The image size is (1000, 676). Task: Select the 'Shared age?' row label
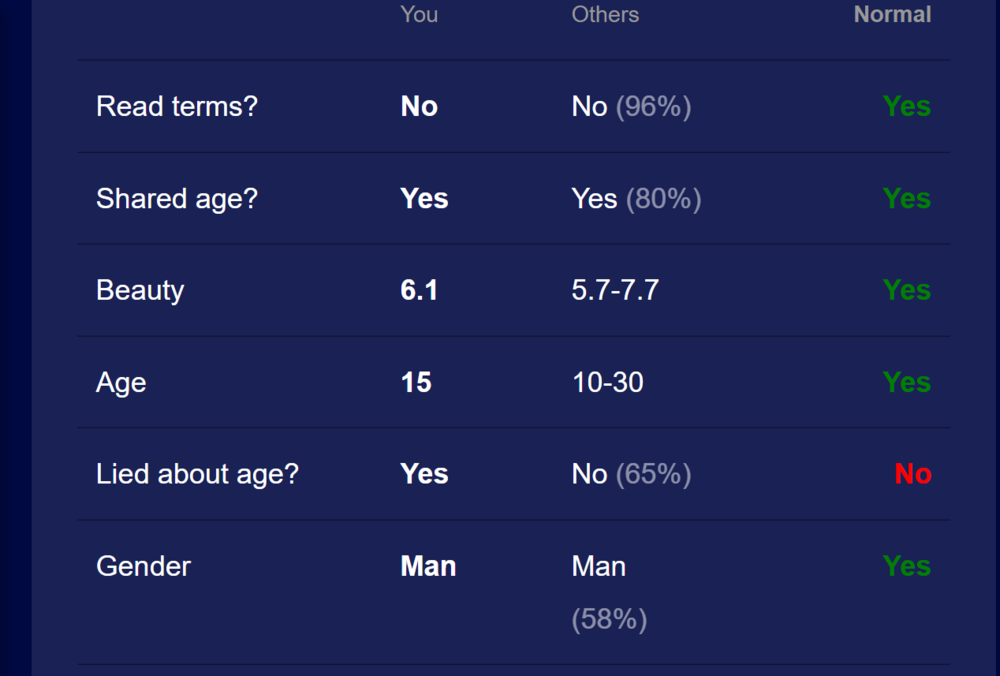pos(177,199)
